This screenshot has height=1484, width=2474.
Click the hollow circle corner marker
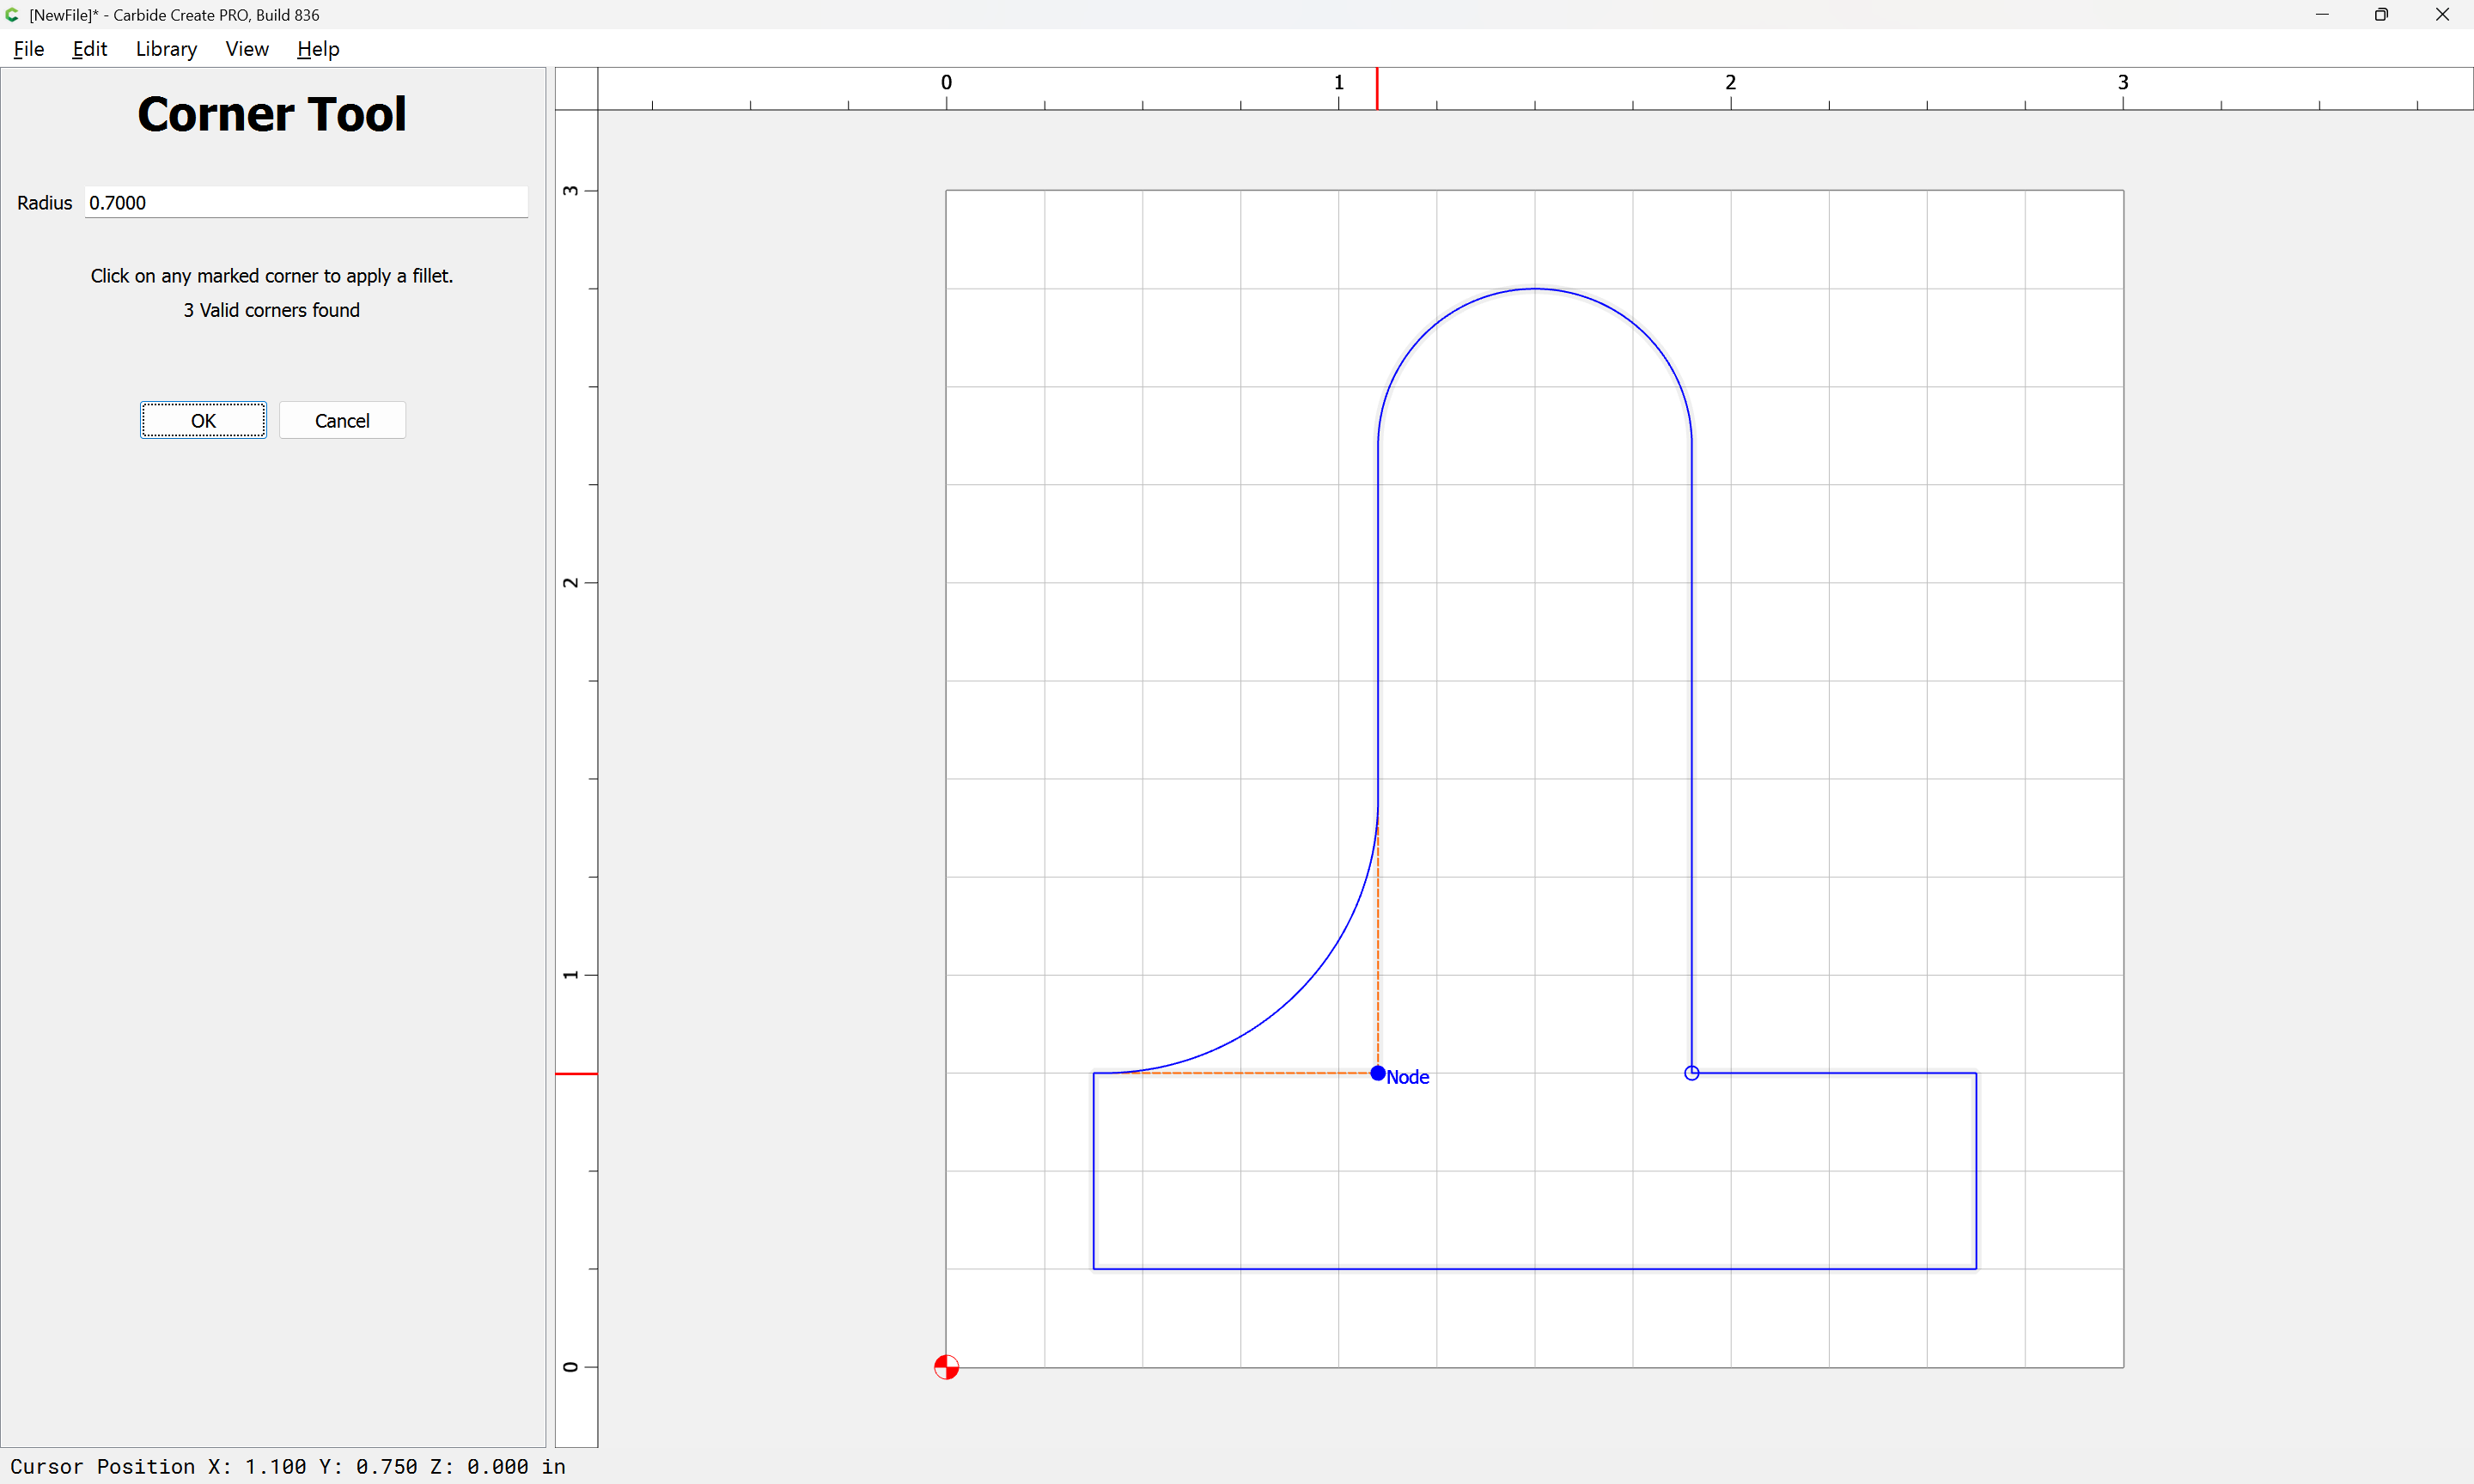tap(1691, 1073)
